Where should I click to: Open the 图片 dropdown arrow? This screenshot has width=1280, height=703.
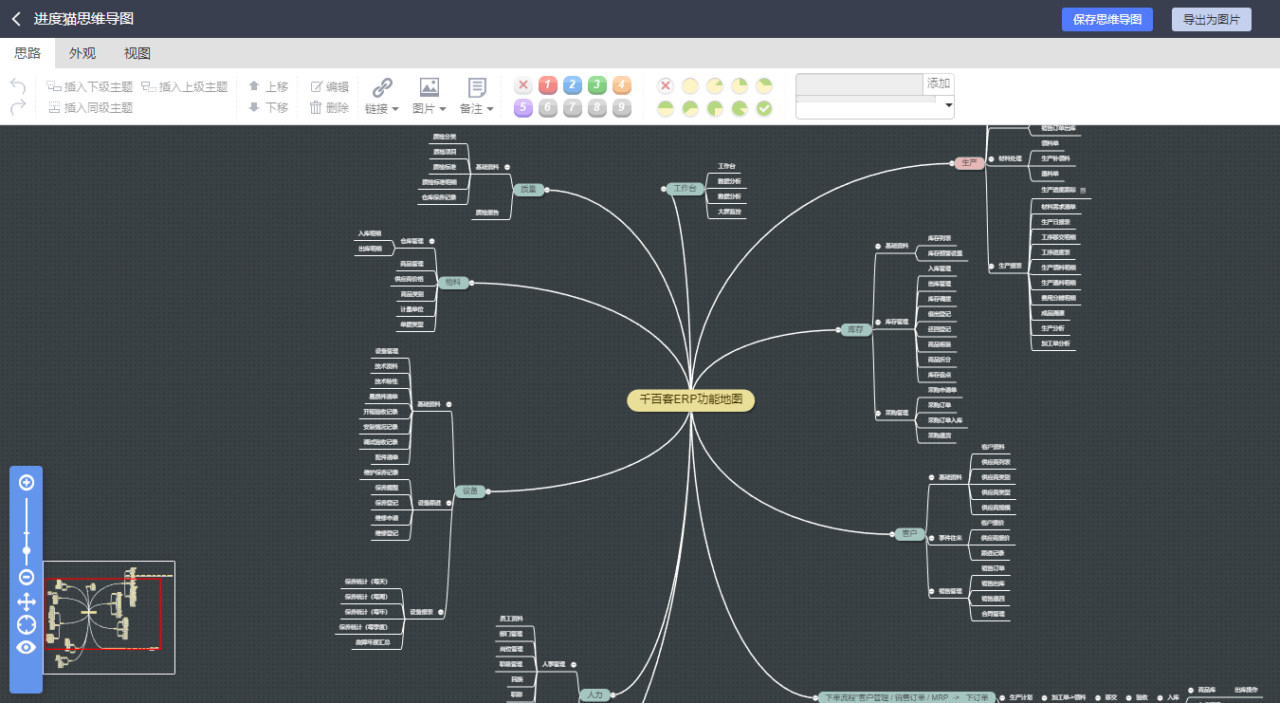(443, 109)
